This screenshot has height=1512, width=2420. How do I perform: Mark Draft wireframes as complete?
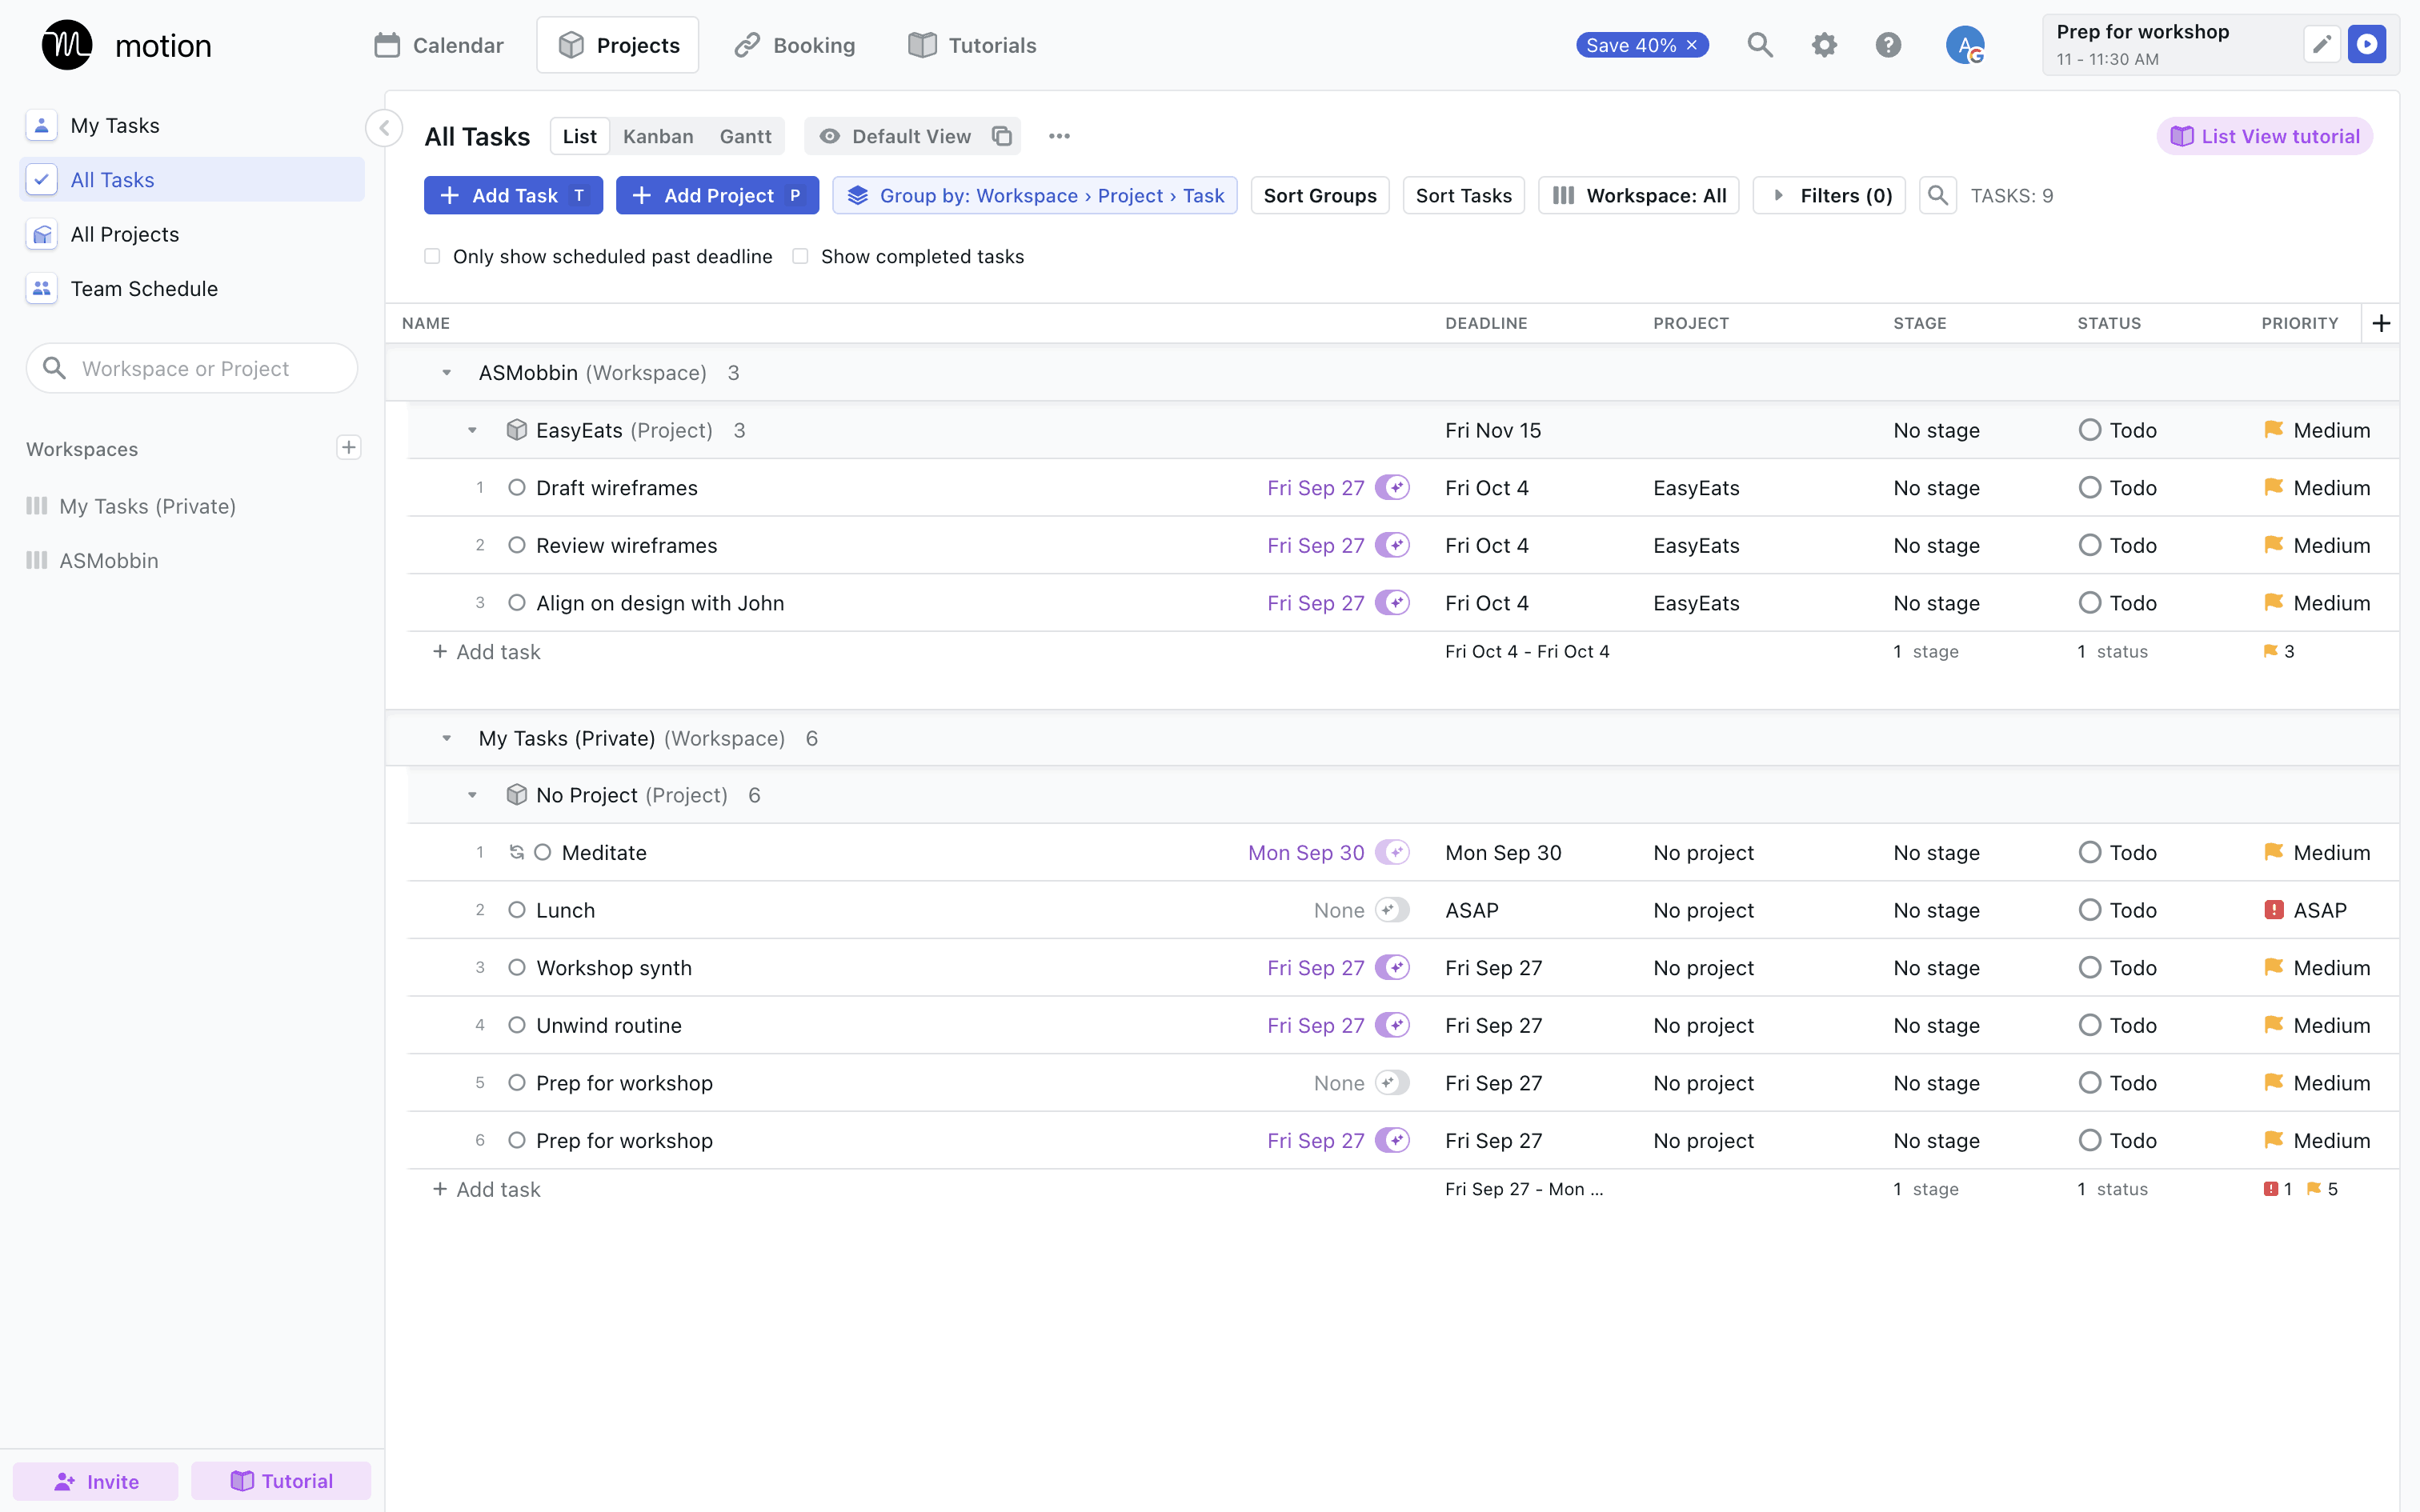coord(517,487)
